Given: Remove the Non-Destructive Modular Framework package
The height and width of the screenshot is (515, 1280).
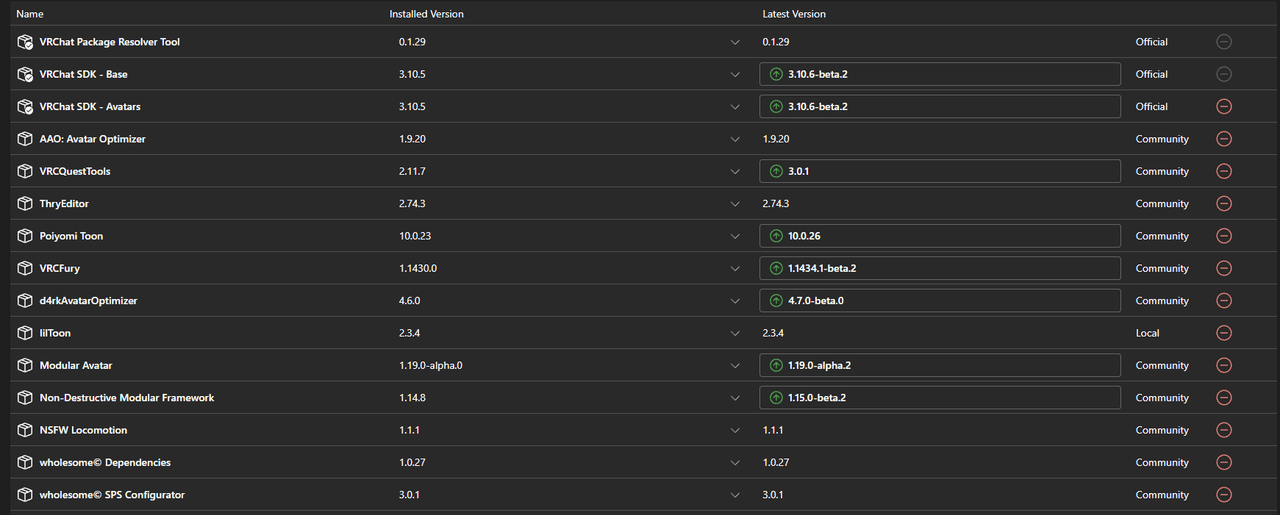Looking at the screenshot, I should click(1223, 398).
